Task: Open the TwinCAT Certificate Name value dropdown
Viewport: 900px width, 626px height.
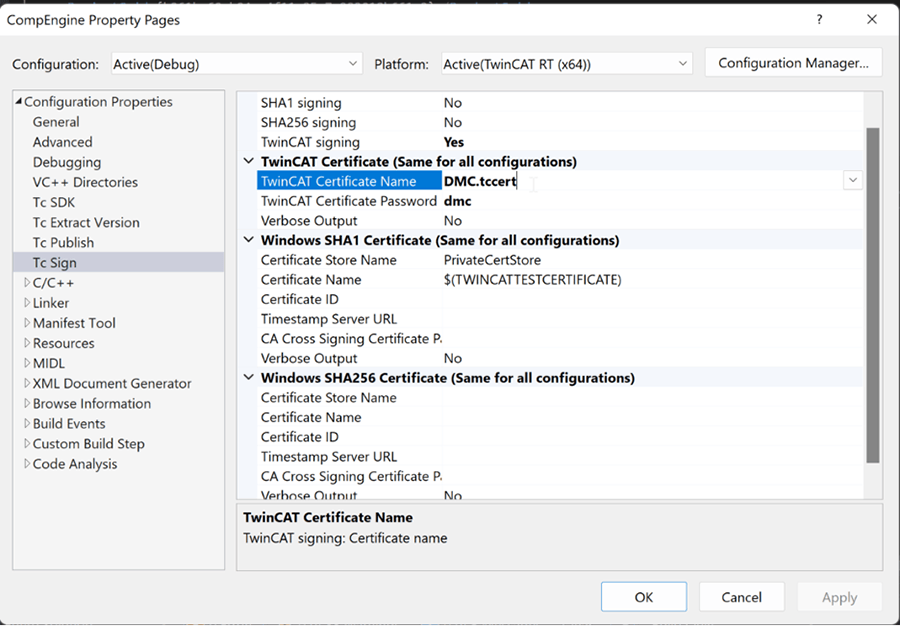Action: click(x=853, y=180)
